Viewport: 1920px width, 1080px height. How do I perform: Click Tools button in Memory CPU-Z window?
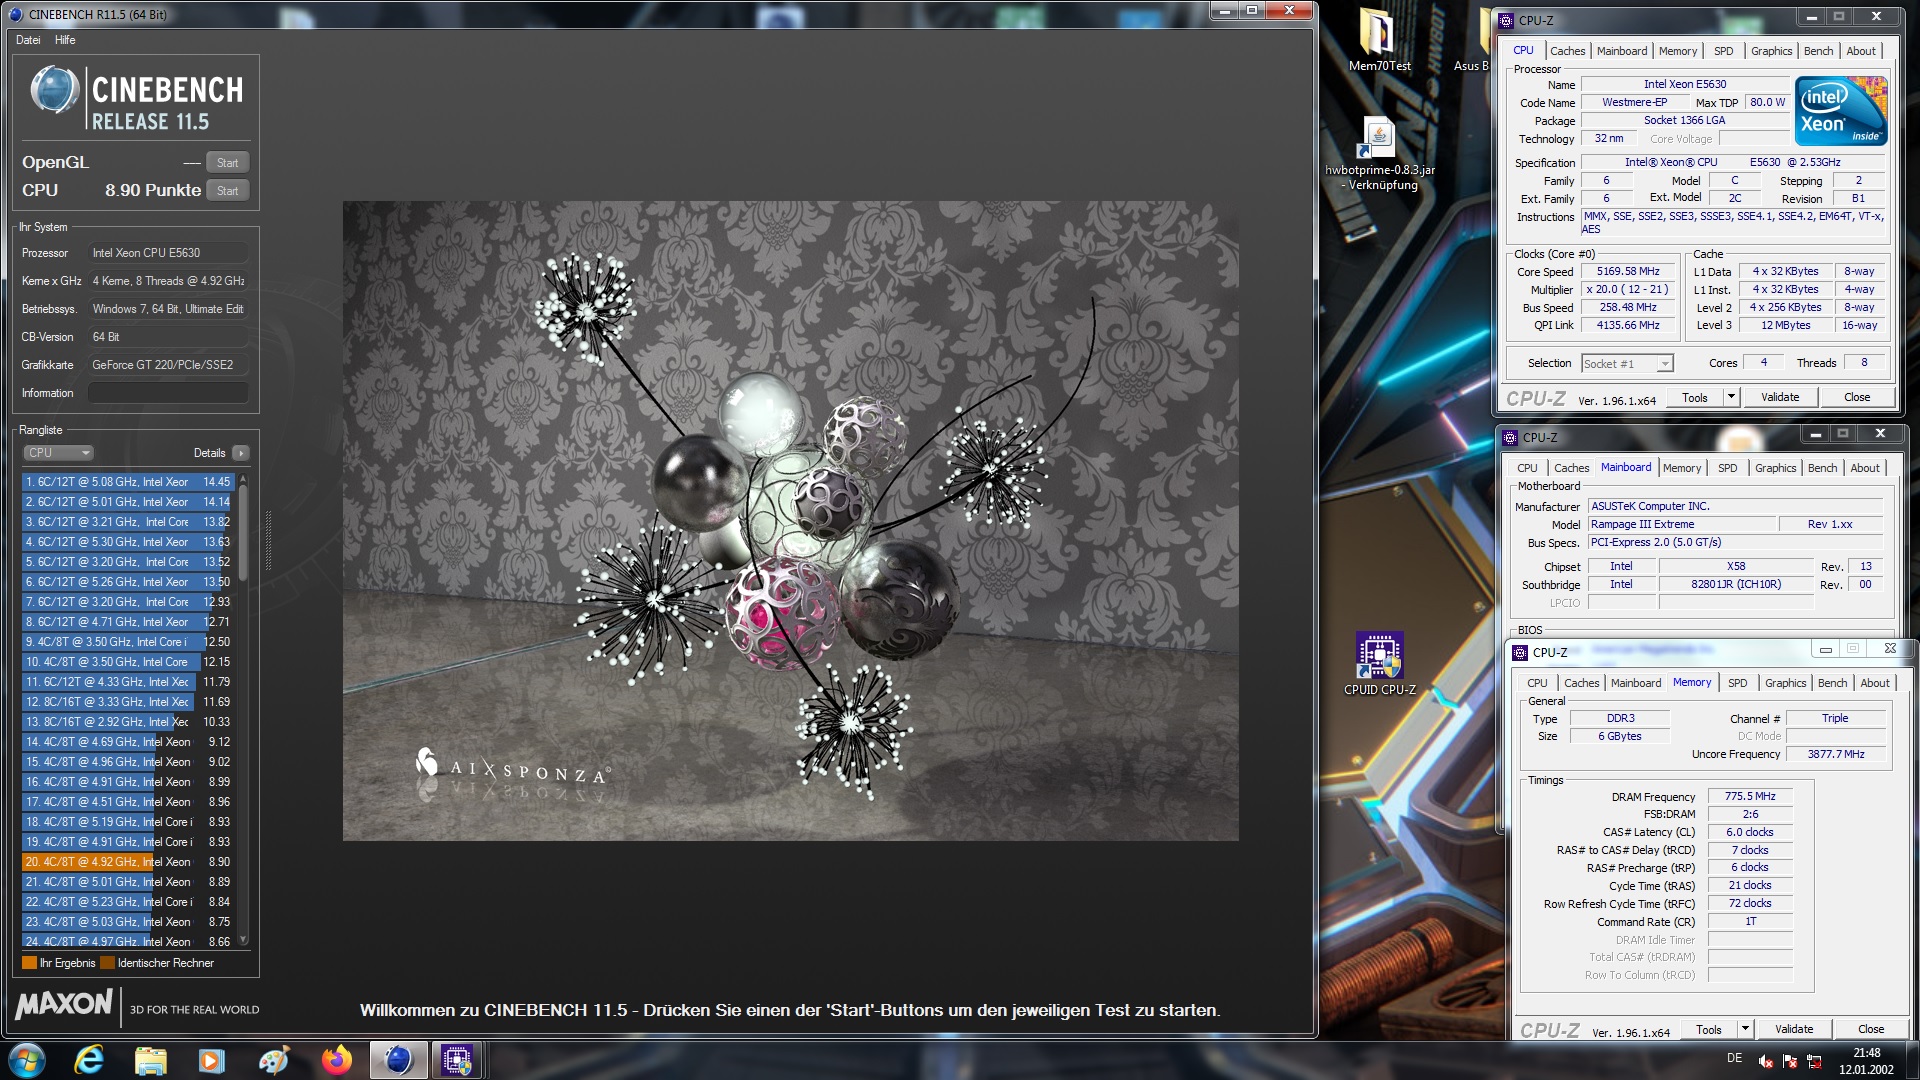(1708, 1029)
